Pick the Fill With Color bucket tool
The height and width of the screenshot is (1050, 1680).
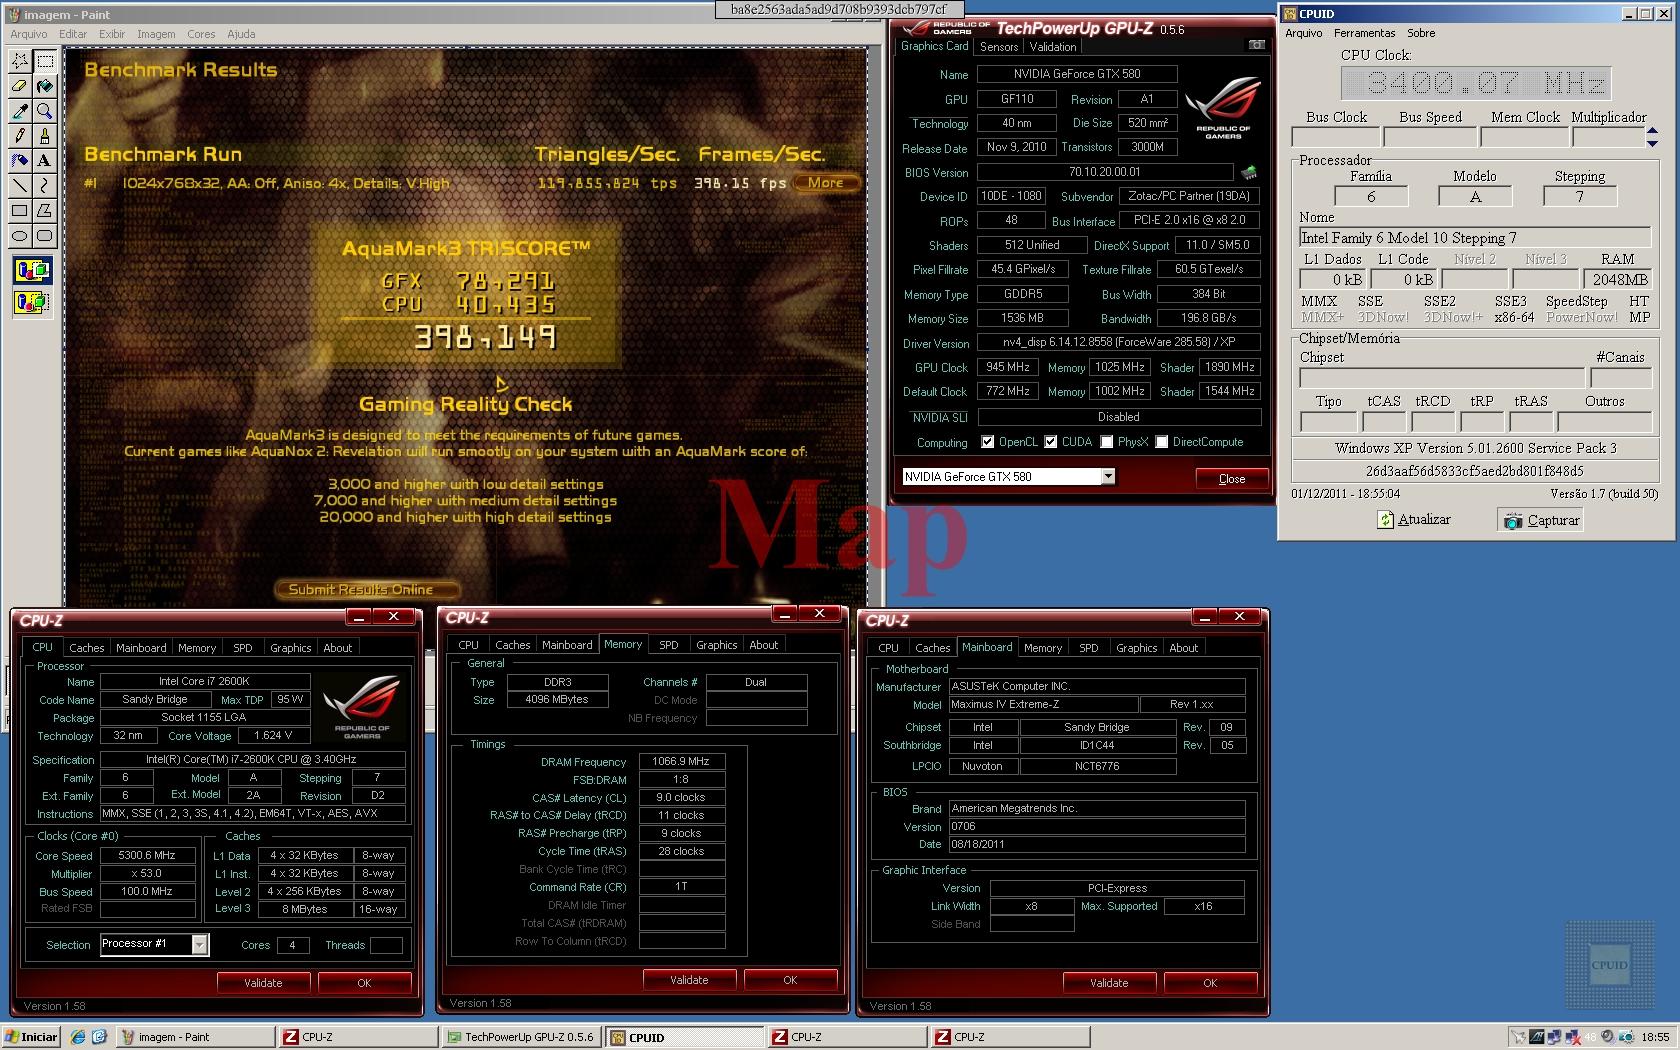pos(44,86)
